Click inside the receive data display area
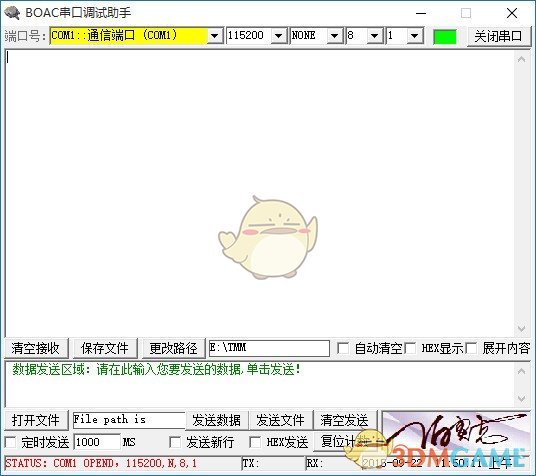This screenshot has width=536, height=476. [x=260, y=193]
